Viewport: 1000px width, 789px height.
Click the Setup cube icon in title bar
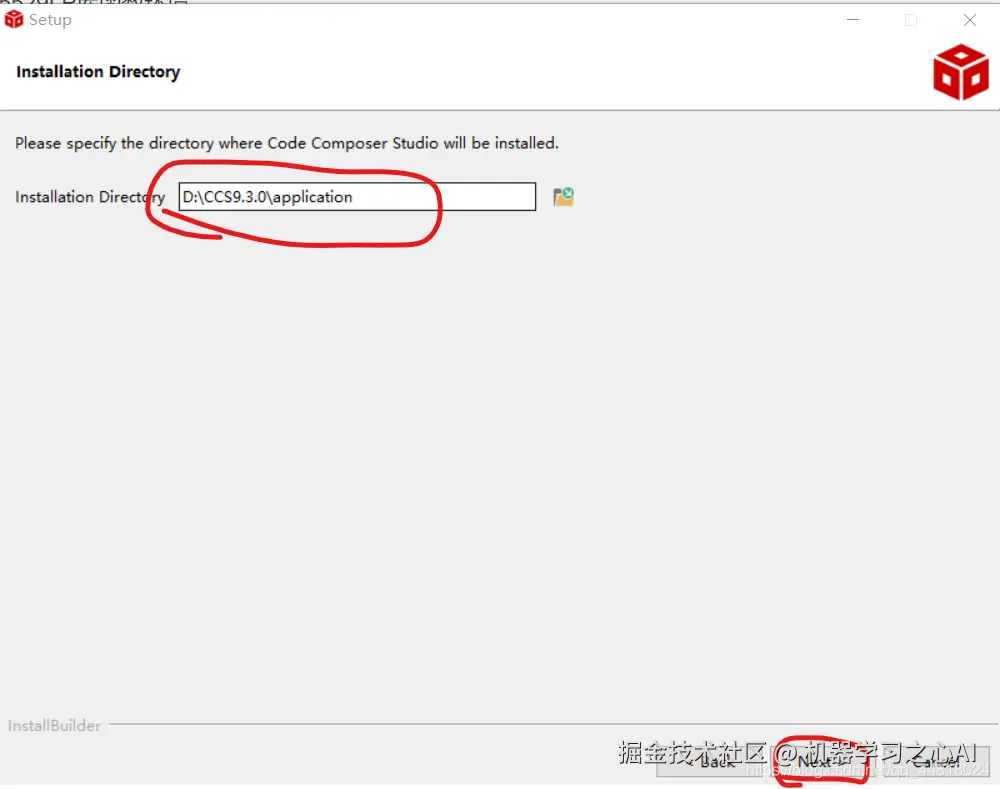point(13,20)
